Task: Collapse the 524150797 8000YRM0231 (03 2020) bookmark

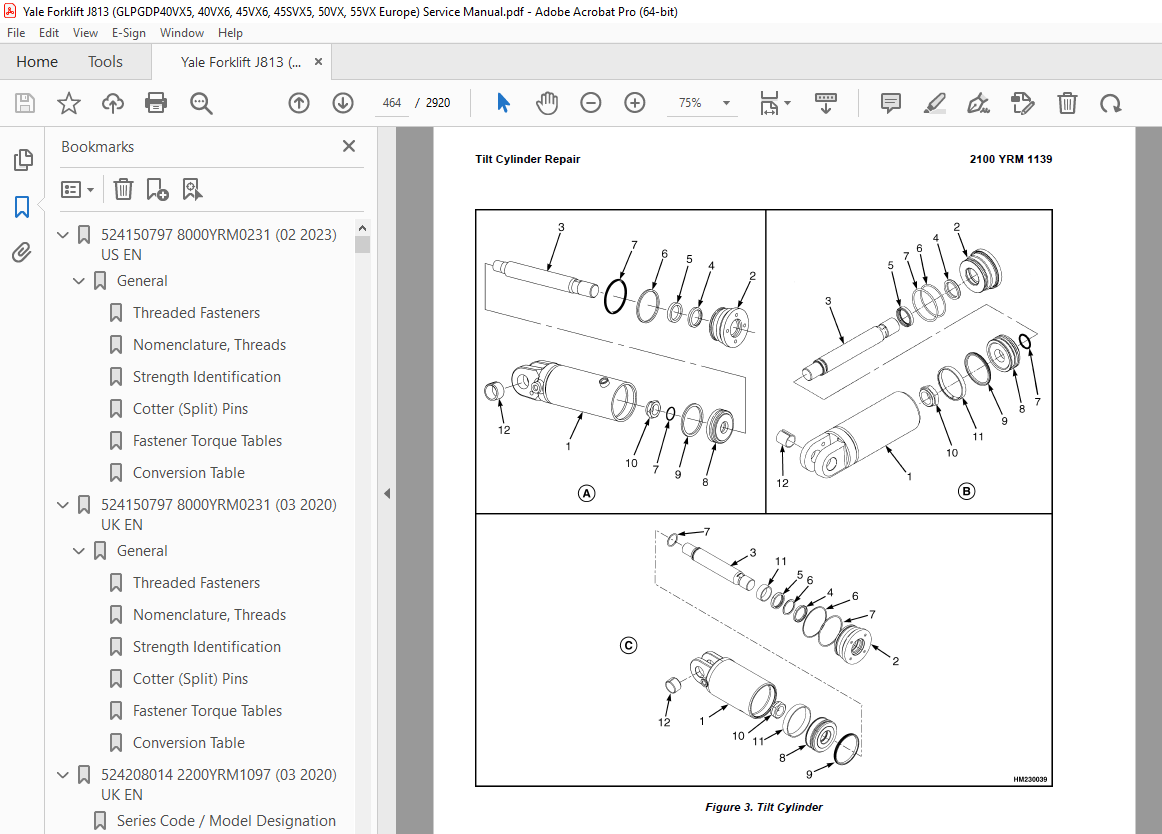Action: (x=63, y=505)
